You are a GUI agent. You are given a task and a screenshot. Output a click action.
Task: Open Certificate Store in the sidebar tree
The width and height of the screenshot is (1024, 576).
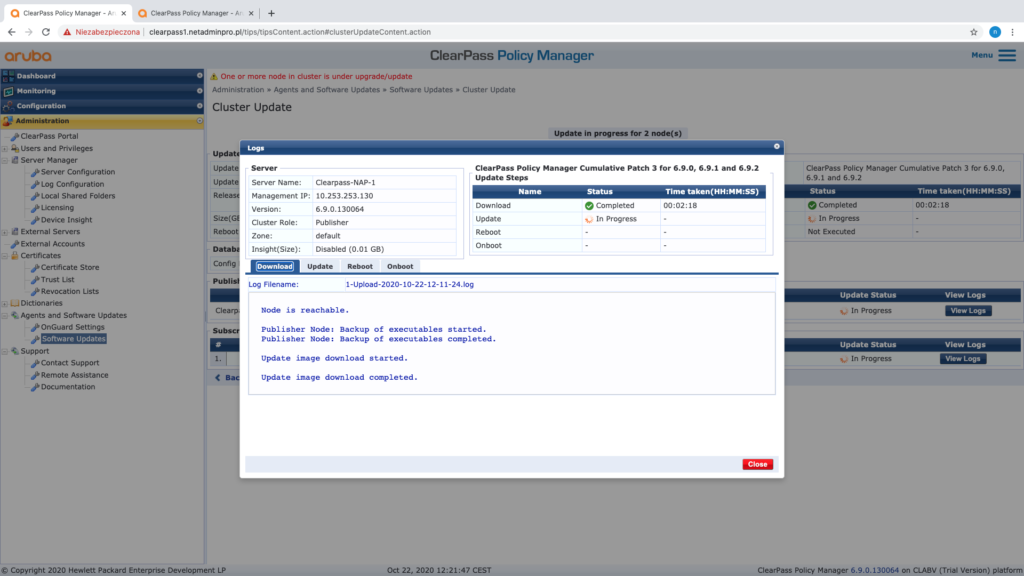point(69,267)
